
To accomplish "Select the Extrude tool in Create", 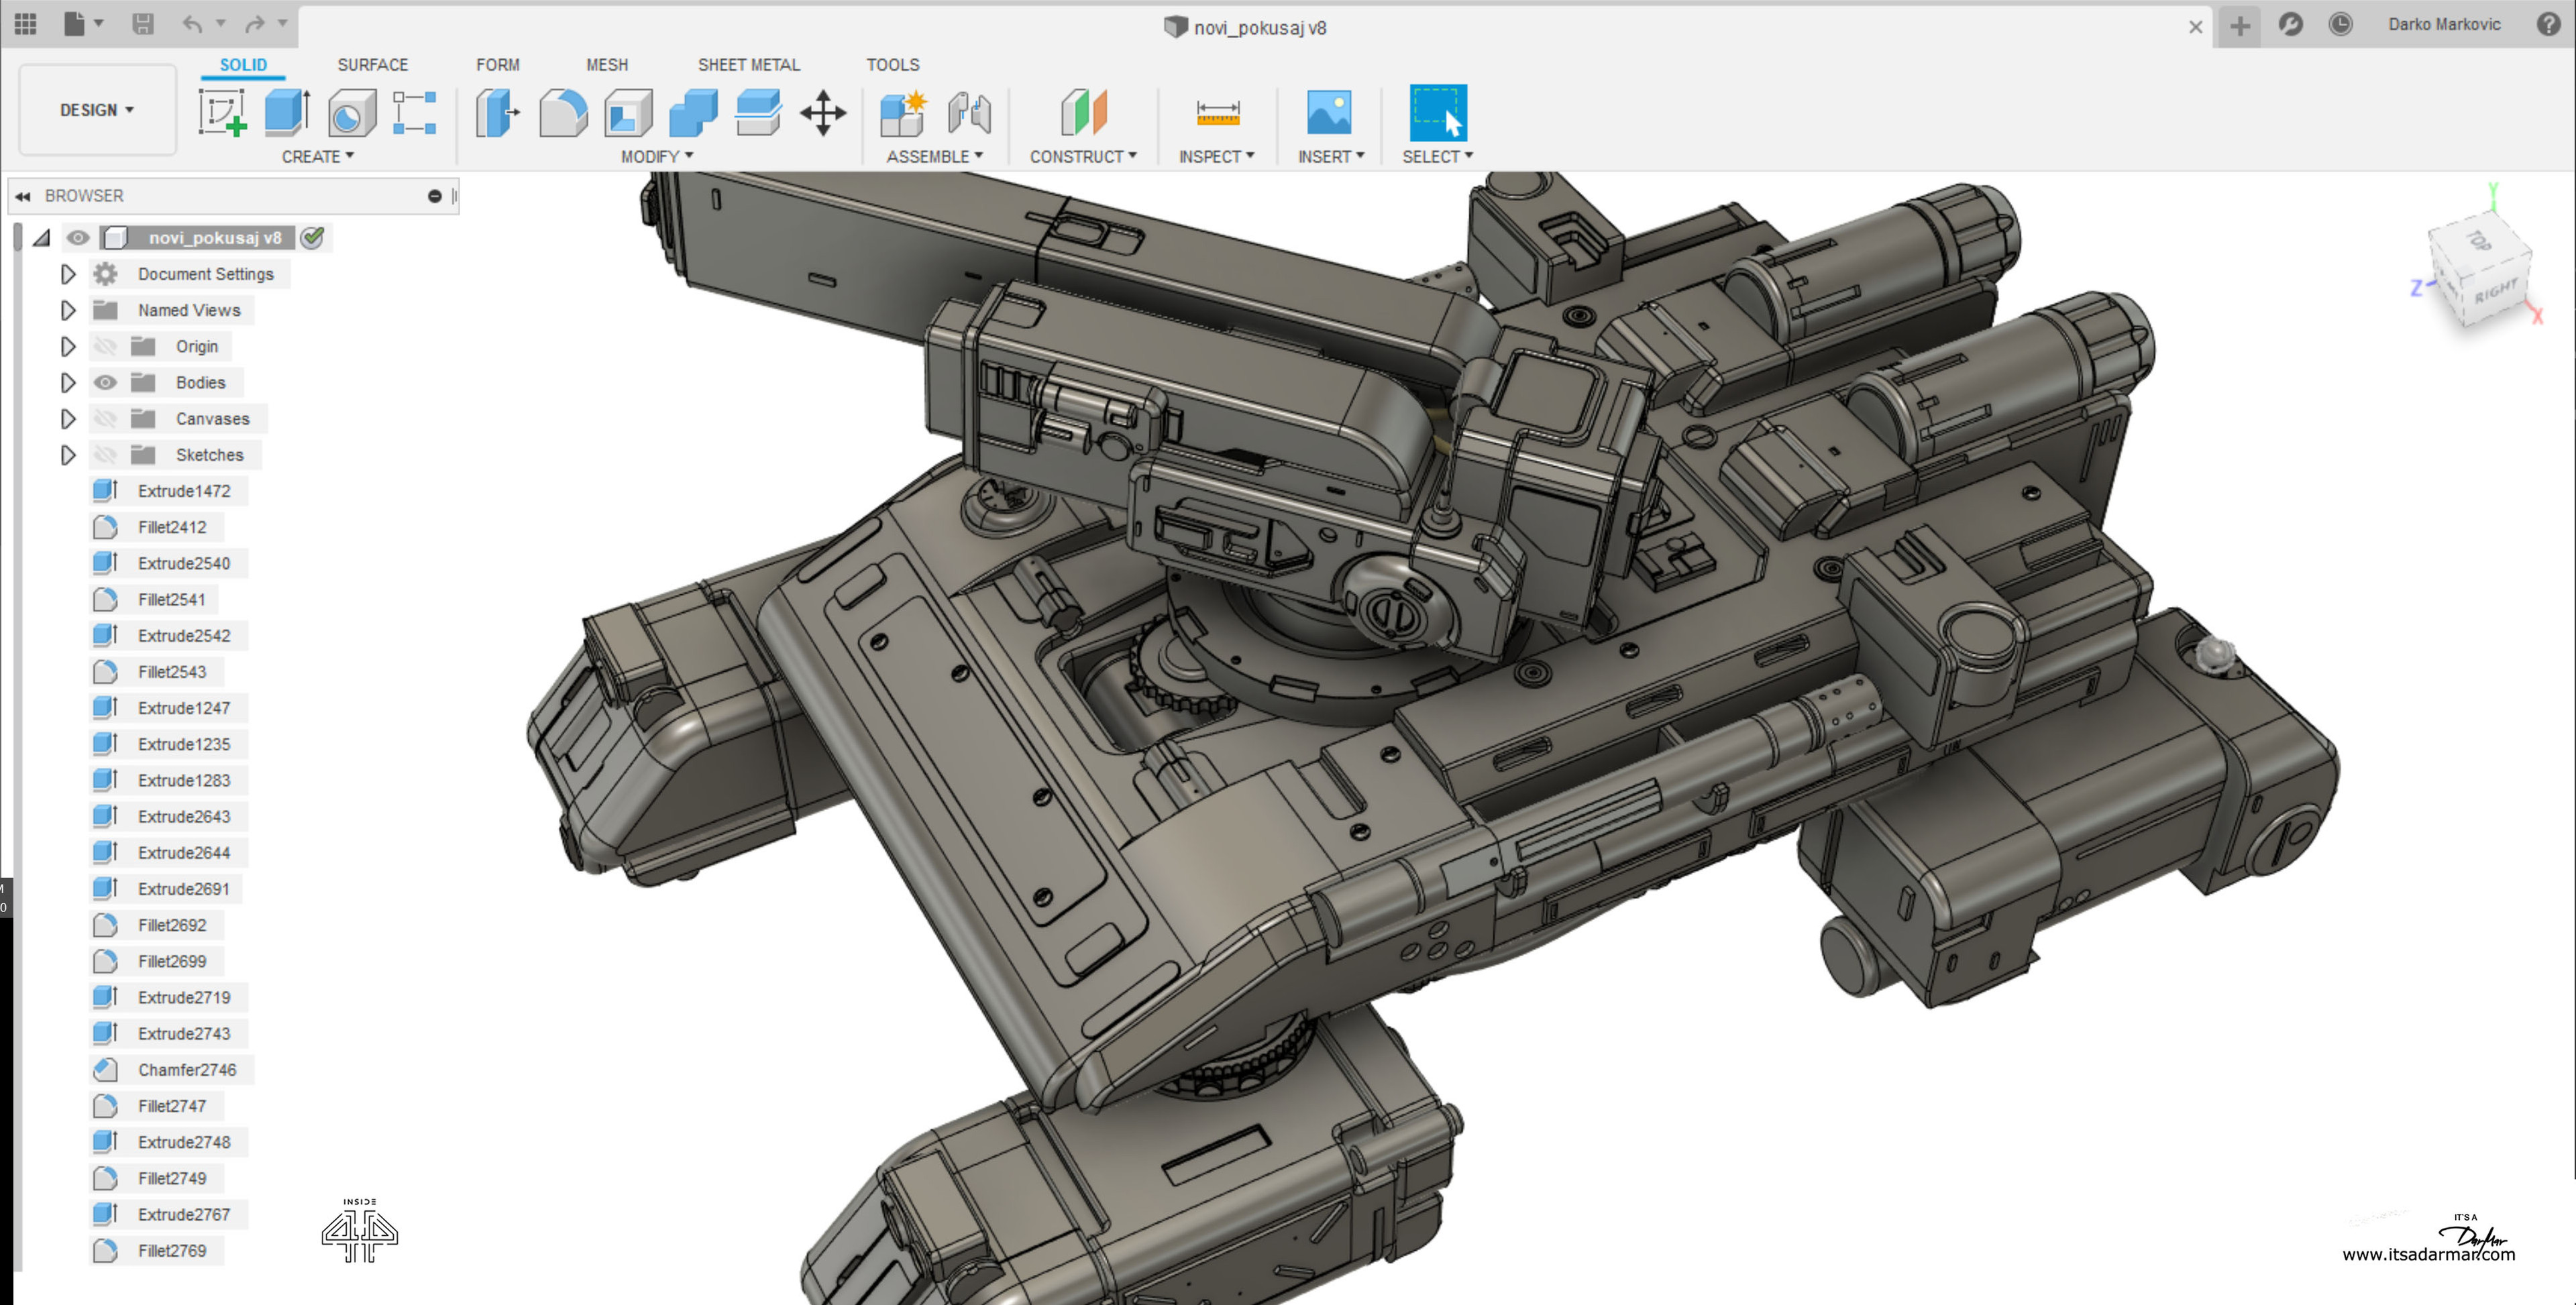I will coord(287,112).
